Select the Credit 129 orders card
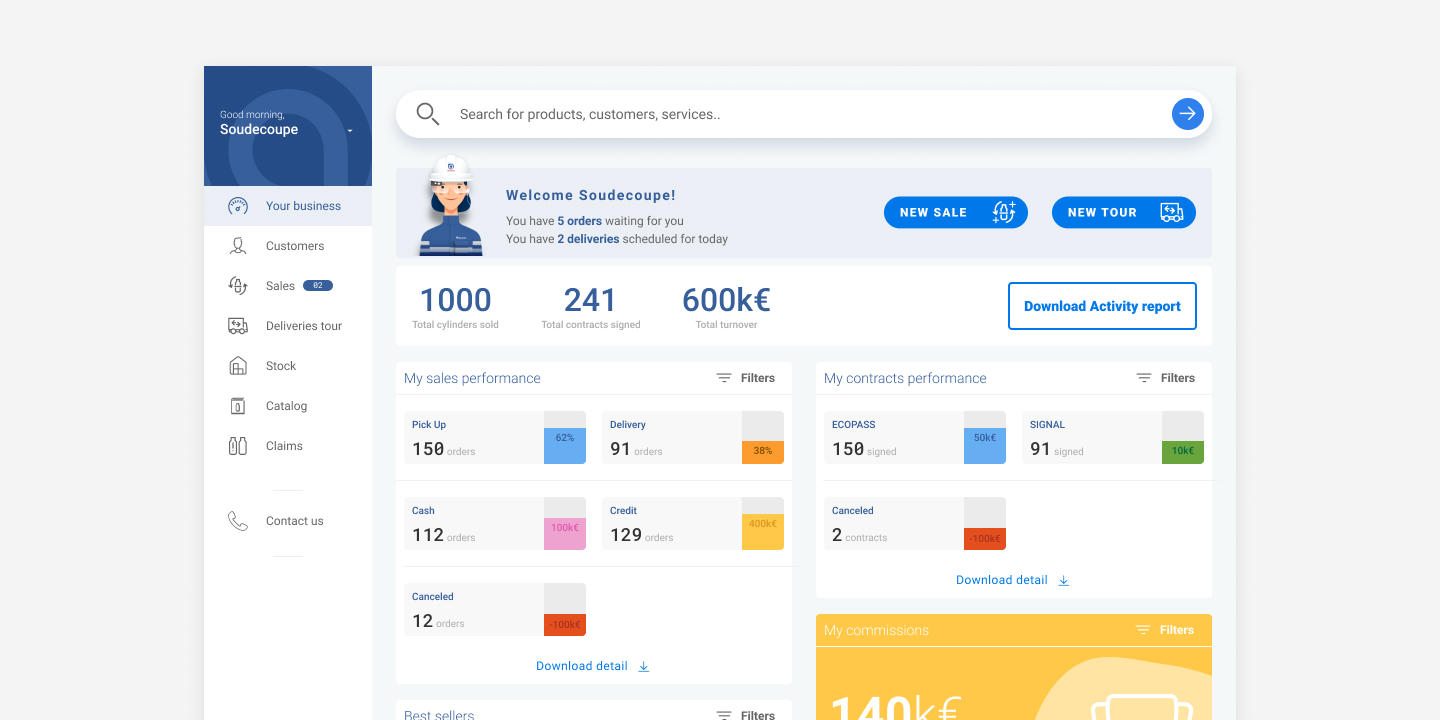The width and height of the screenshot is (1440, 720). [x=693, y=524]
